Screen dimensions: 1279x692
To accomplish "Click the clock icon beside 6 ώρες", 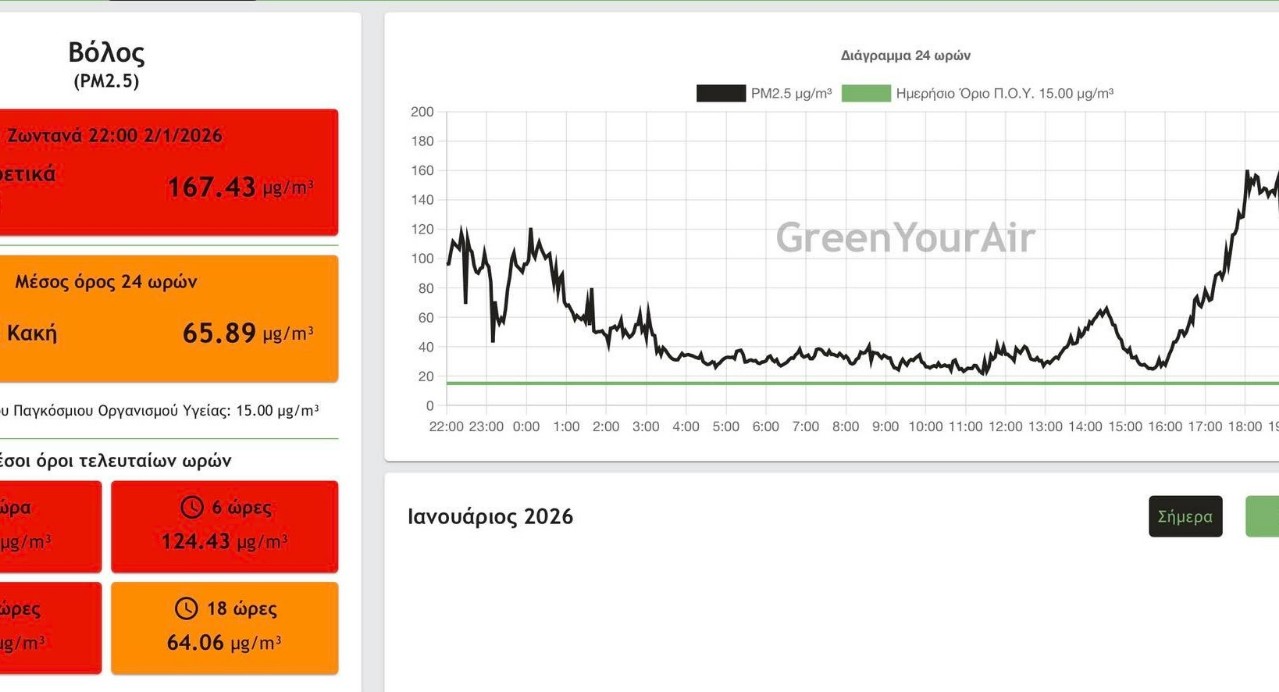I will [191, 508].
